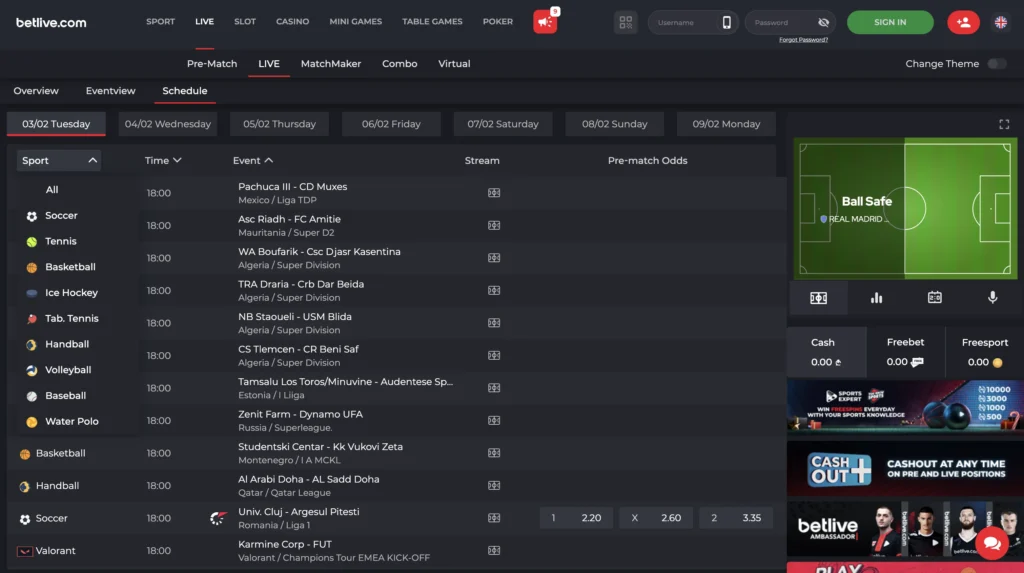
Task: Click stream icon for TRA Draria match
Action: 494,290
